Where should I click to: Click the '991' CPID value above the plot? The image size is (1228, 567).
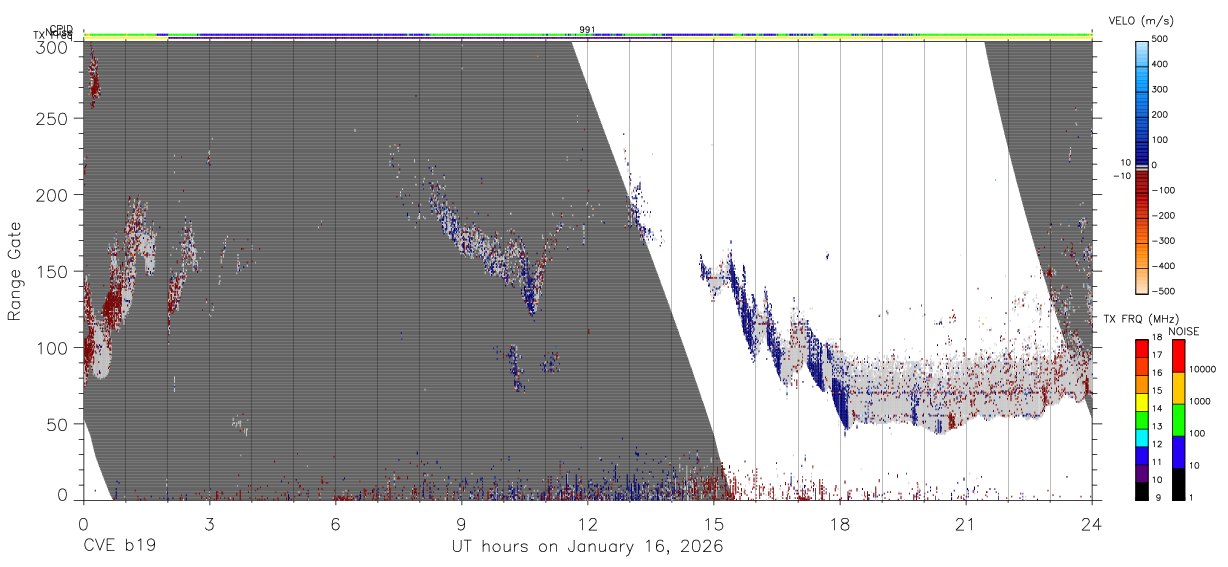pos(587,29)
